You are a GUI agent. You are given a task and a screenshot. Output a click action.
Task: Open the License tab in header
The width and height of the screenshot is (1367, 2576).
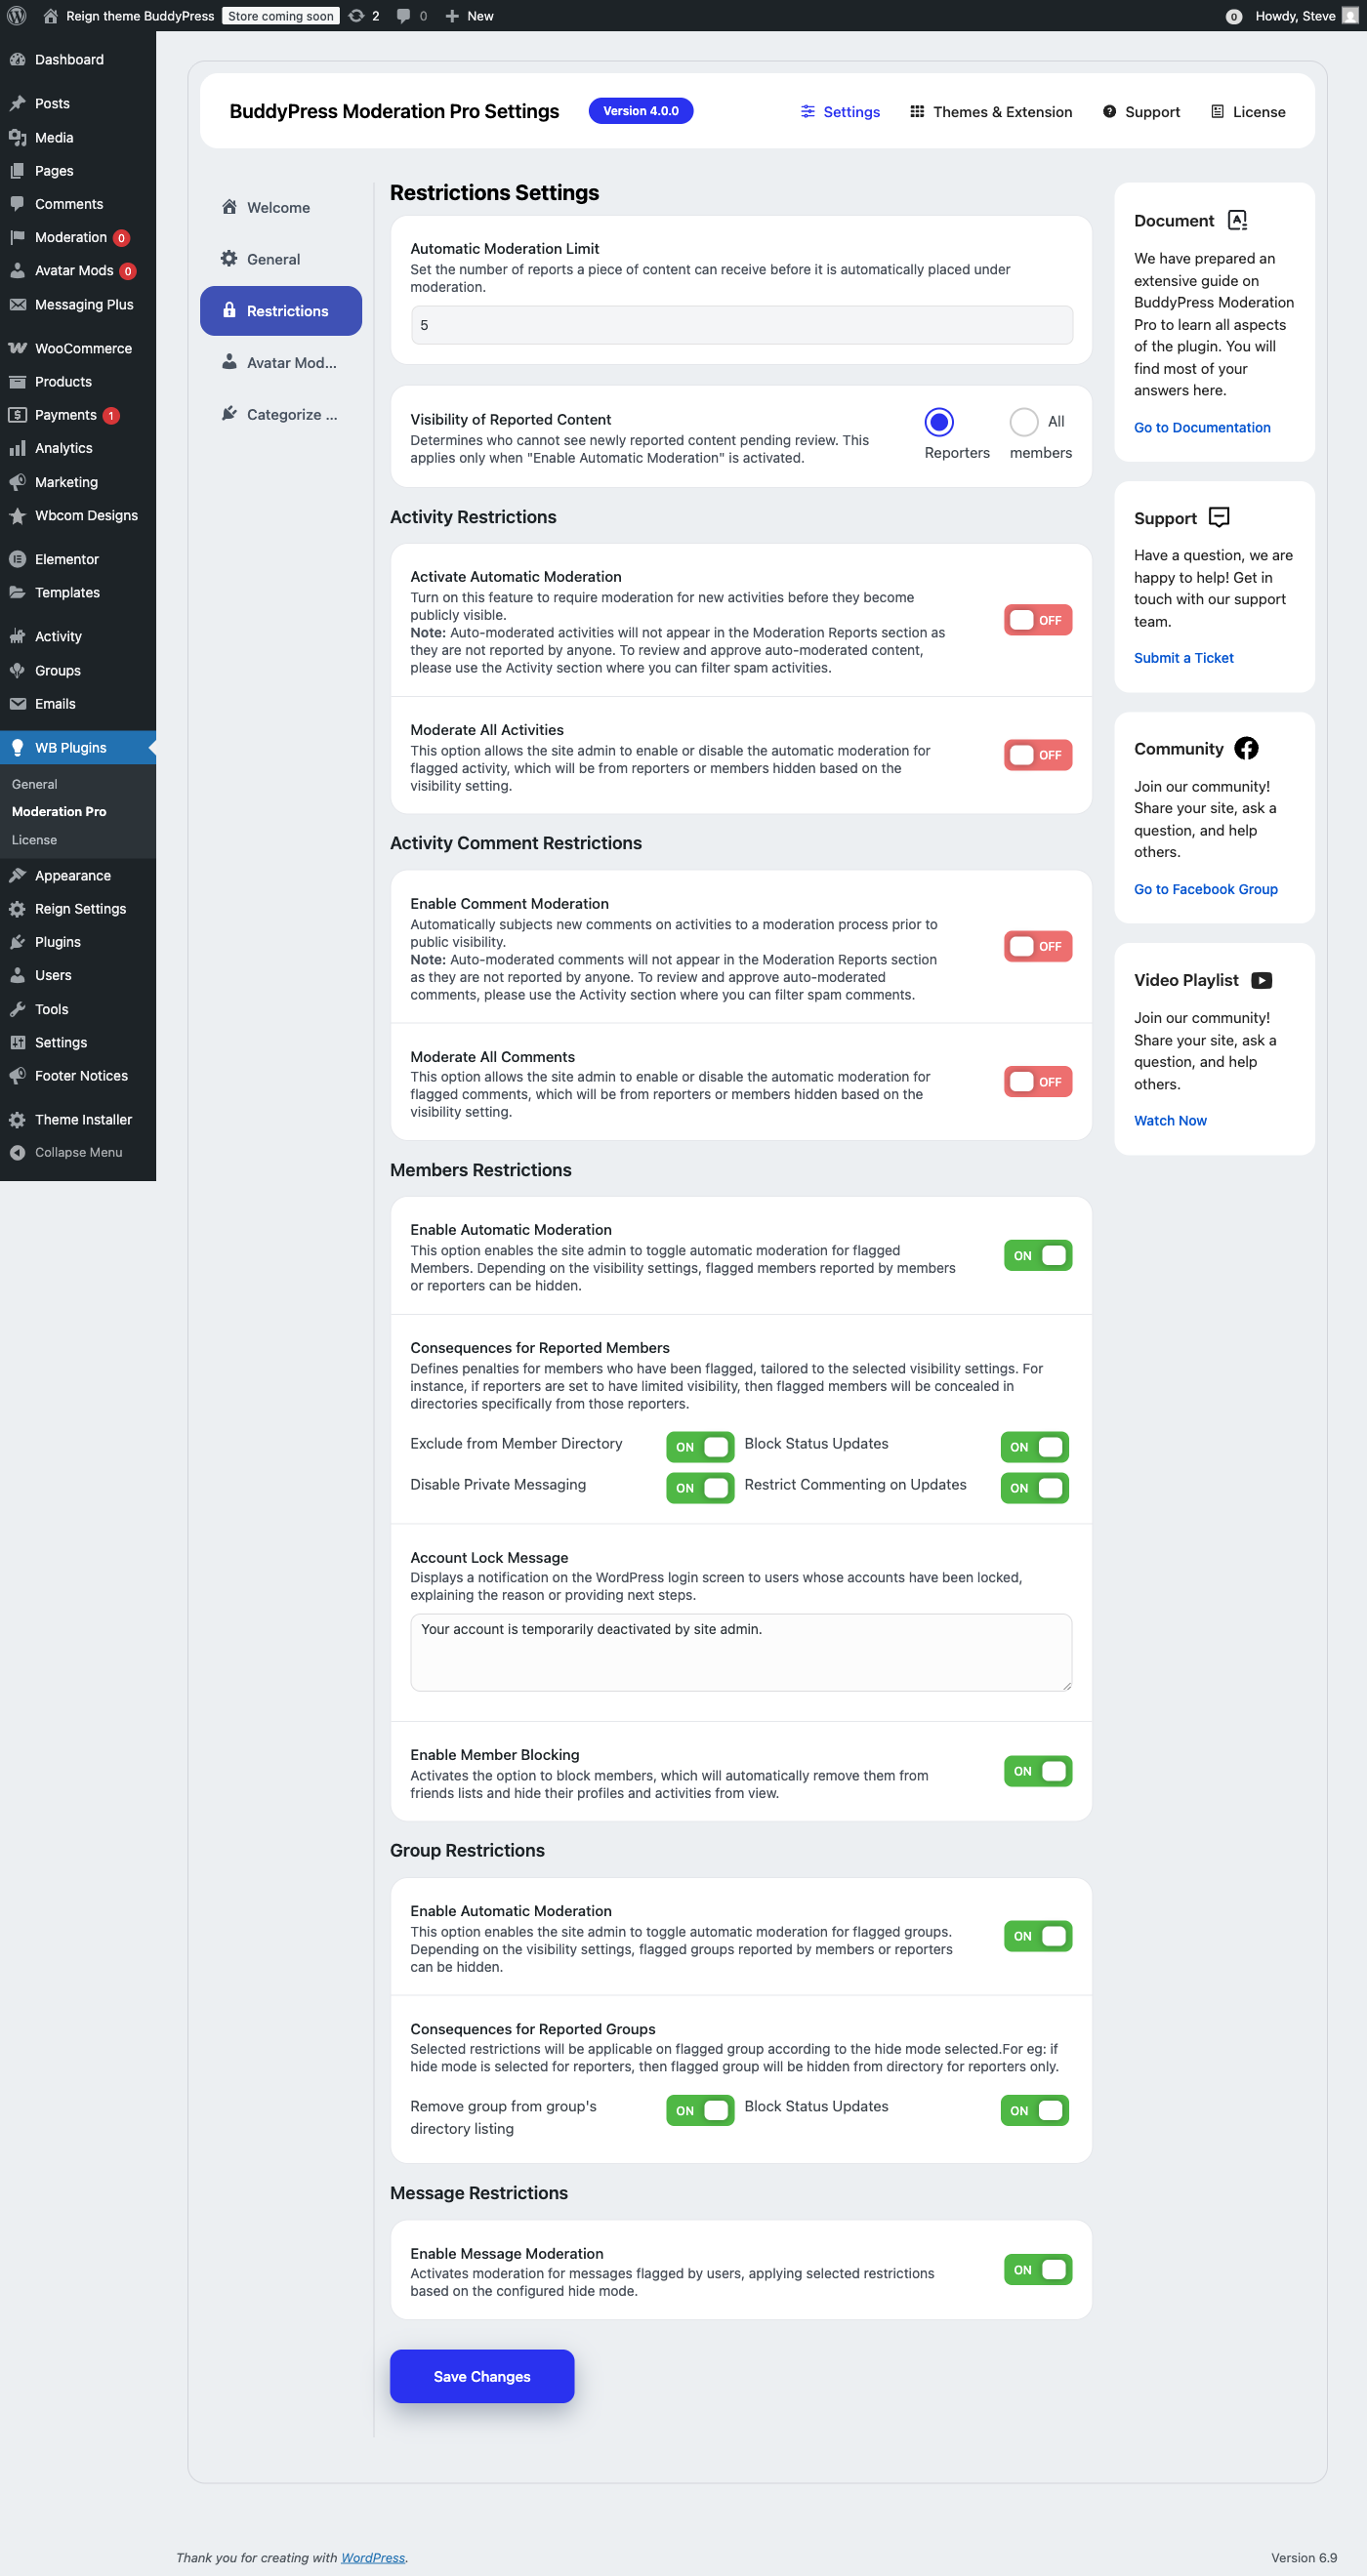tap(1248, 112)
